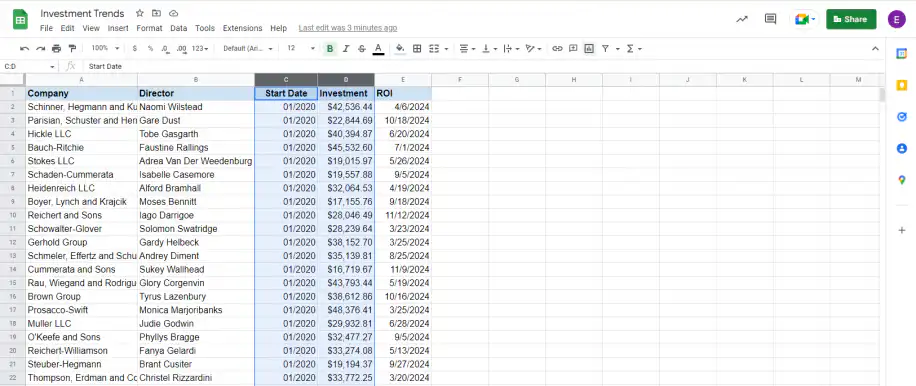This screenshot has width=916, height=386.
Task: Toggle bold formatting
Action: (330, 48)
